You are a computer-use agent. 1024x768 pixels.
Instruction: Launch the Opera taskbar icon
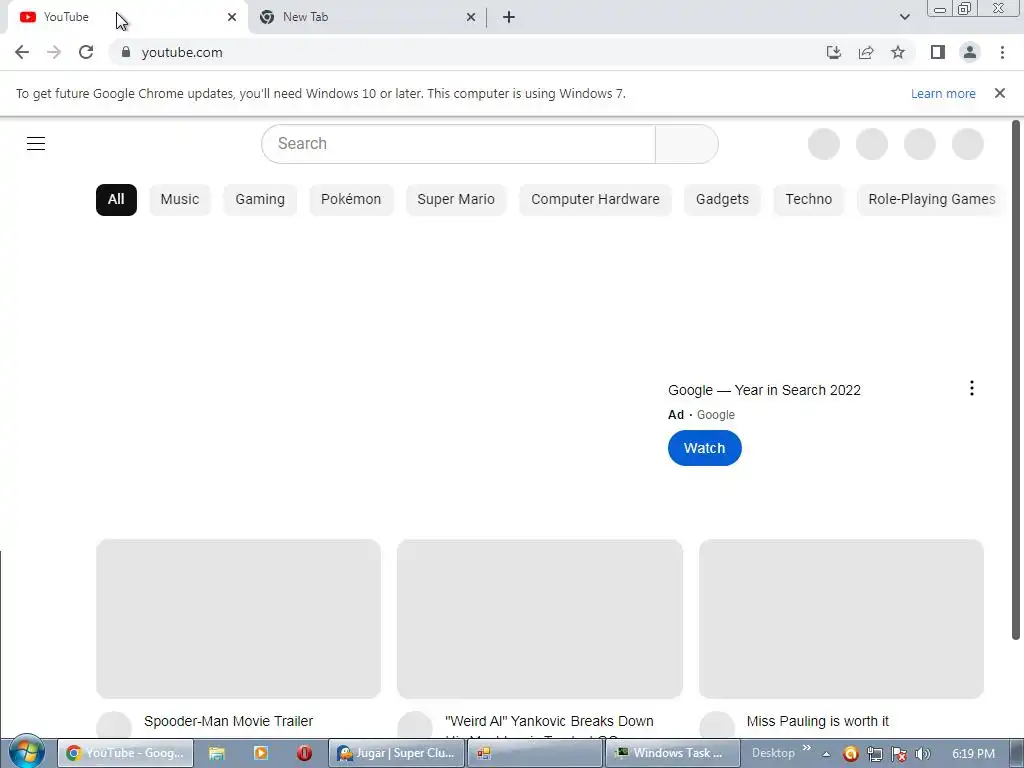304,753
